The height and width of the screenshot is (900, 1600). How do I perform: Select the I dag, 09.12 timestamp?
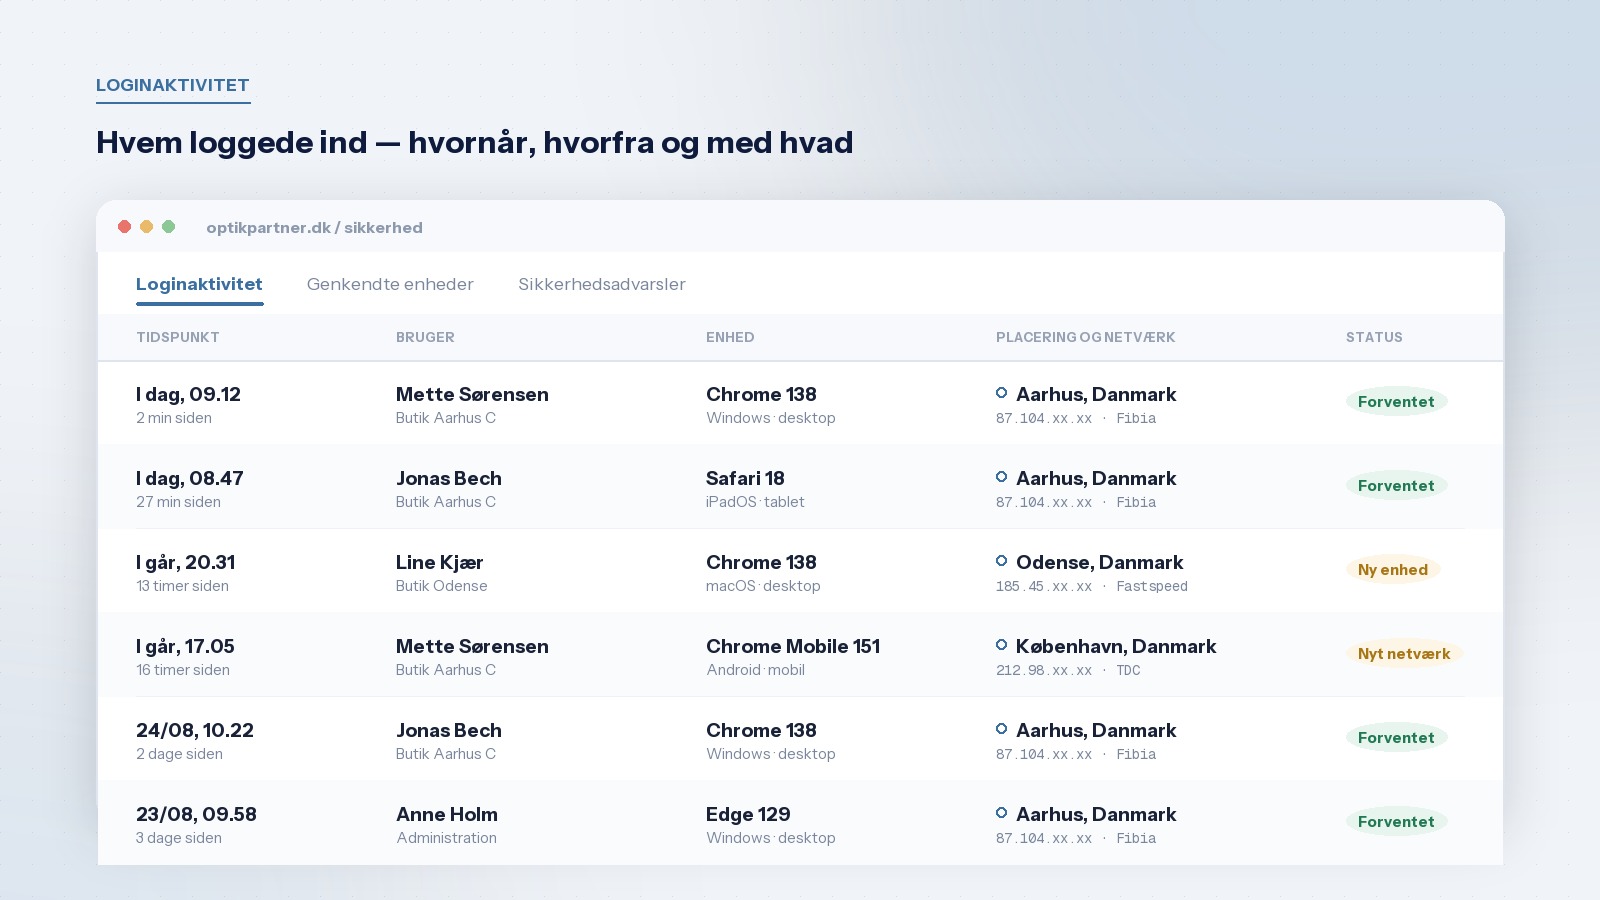pos(188,394)
